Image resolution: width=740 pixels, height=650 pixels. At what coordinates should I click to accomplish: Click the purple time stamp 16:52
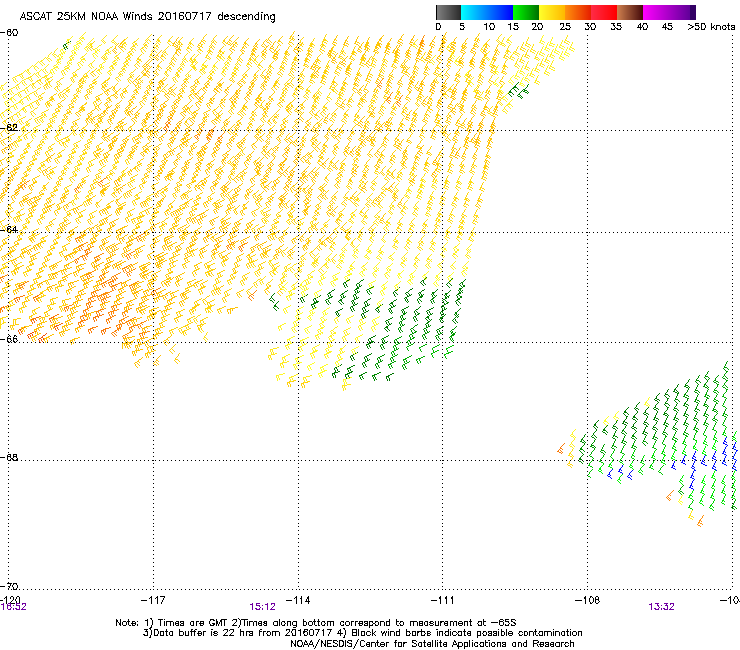tap(13, 607)
